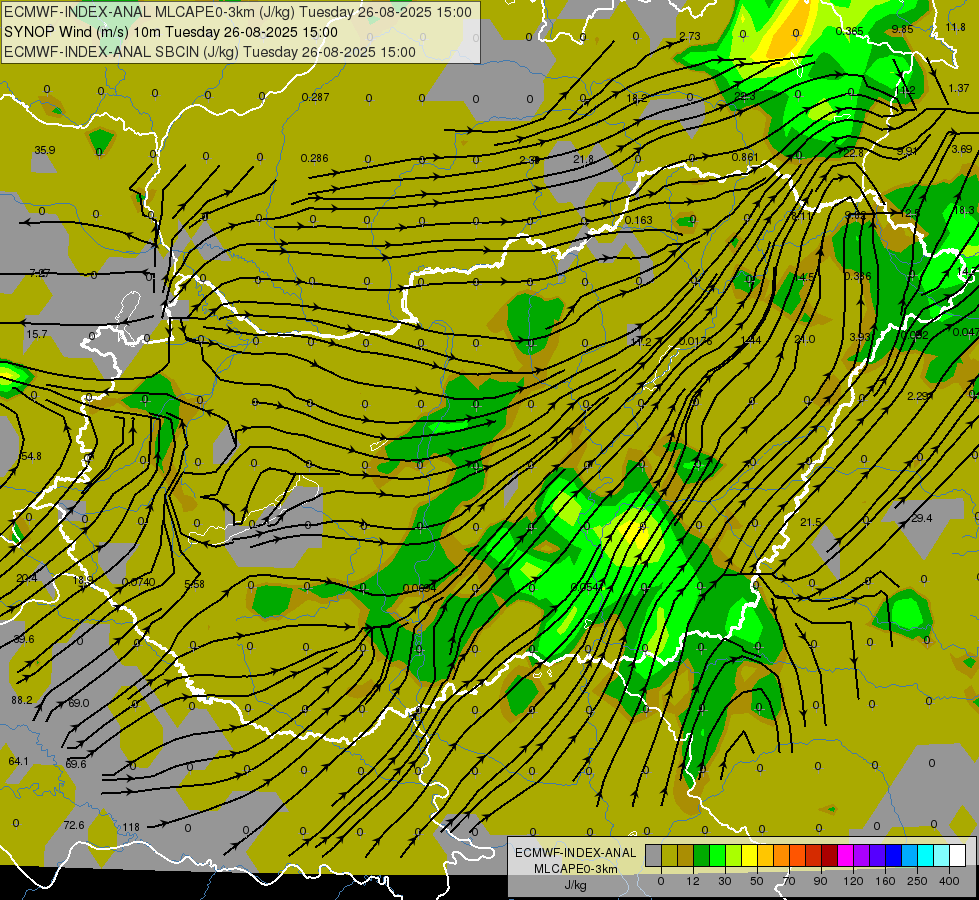This screenshot has width=979, height=900.
Task: Click the '11.8' data value
Action: click(956, 27)
